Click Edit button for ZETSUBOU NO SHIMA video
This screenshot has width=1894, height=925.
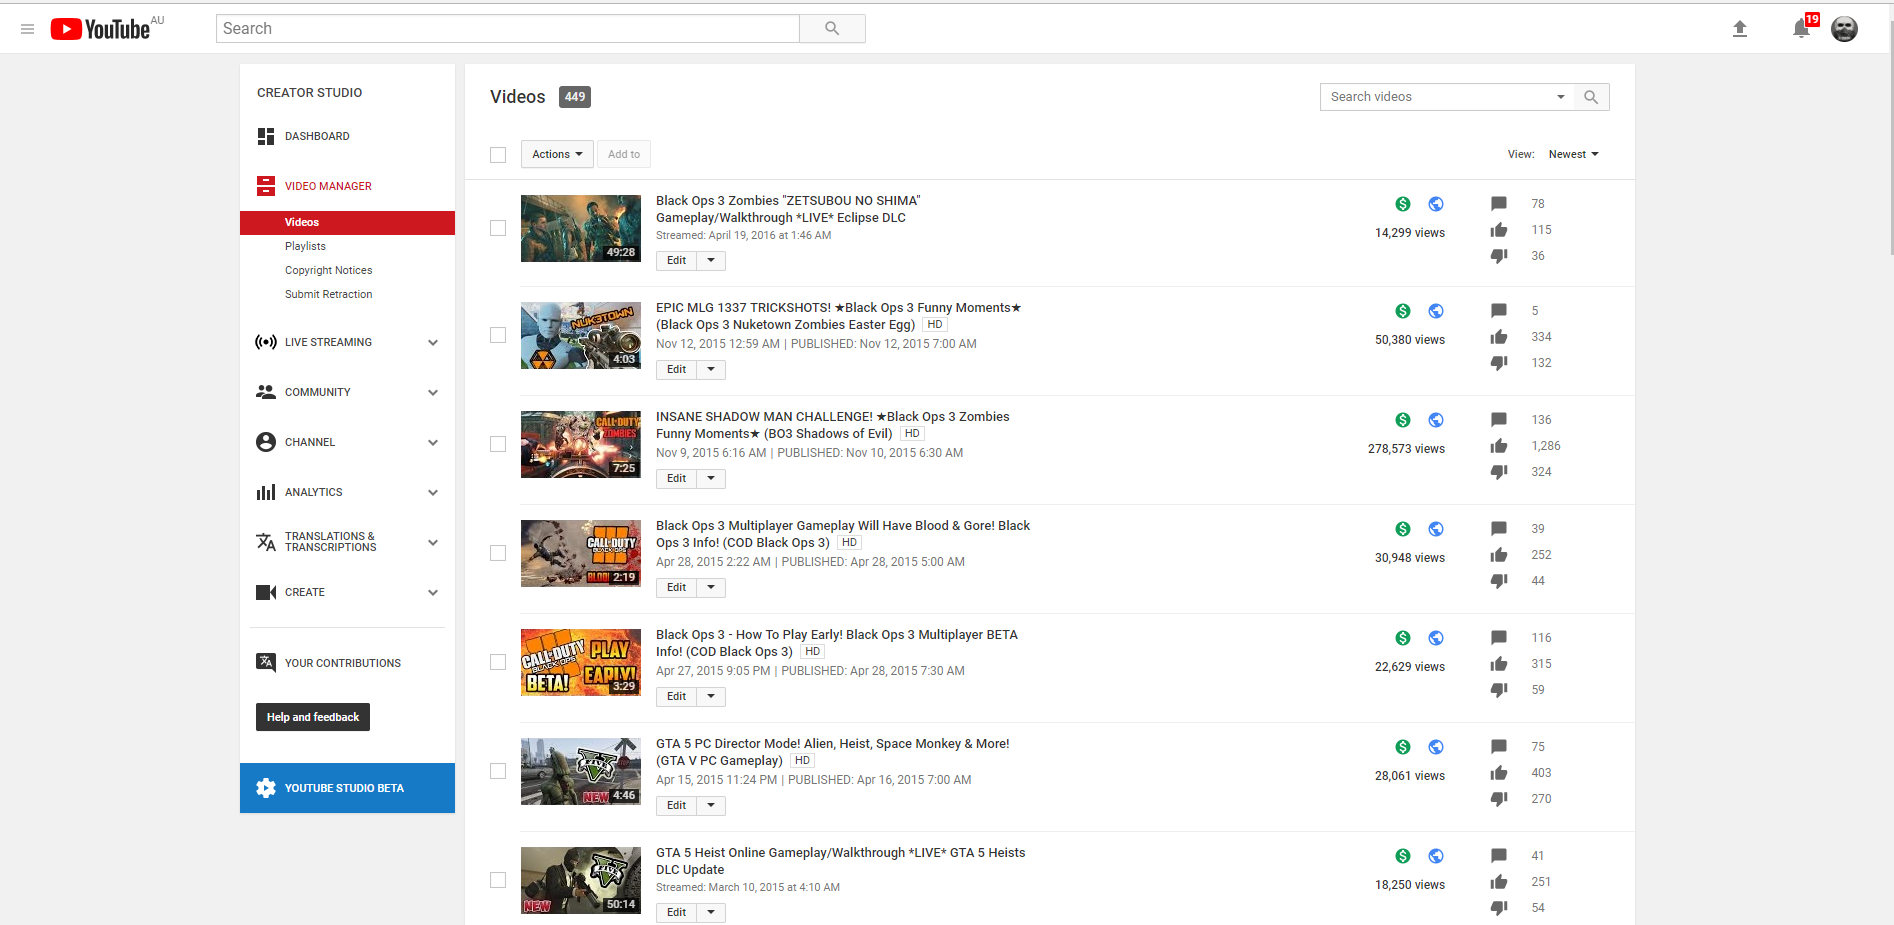click(677, 260)
